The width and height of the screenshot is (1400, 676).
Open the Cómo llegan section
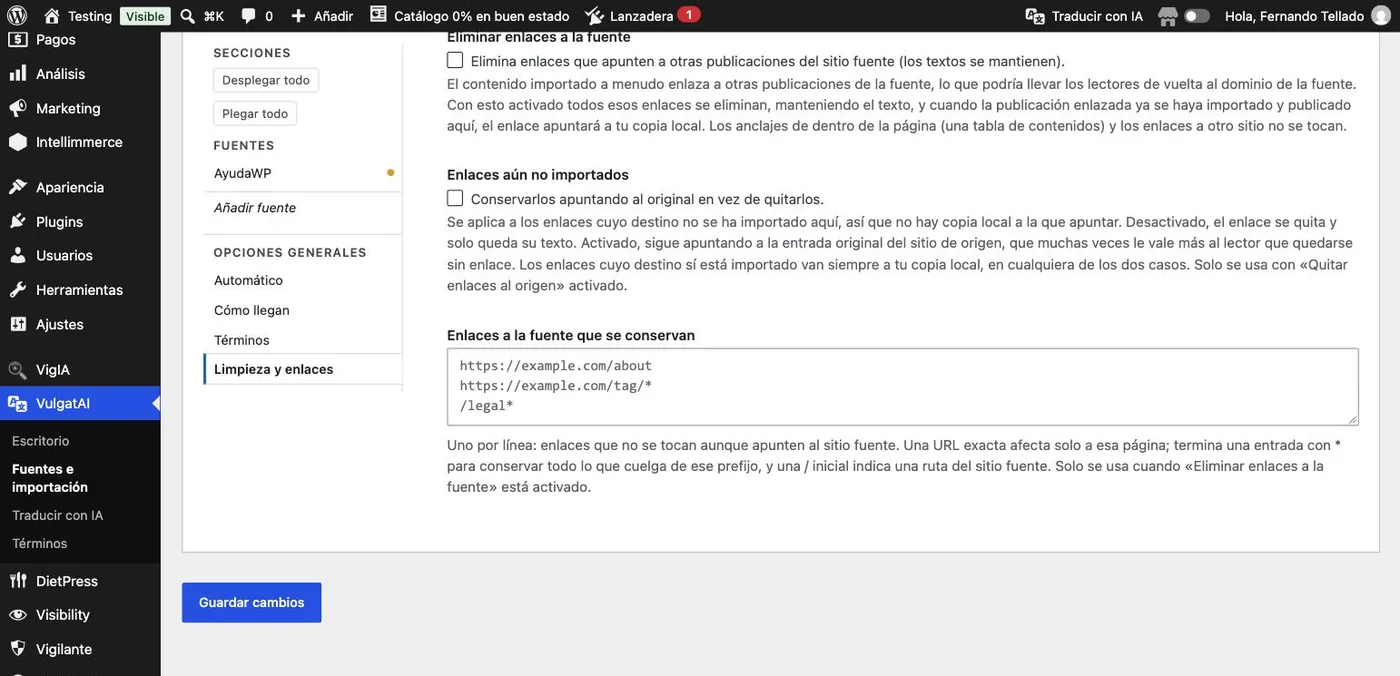click(x=252, y=310)
